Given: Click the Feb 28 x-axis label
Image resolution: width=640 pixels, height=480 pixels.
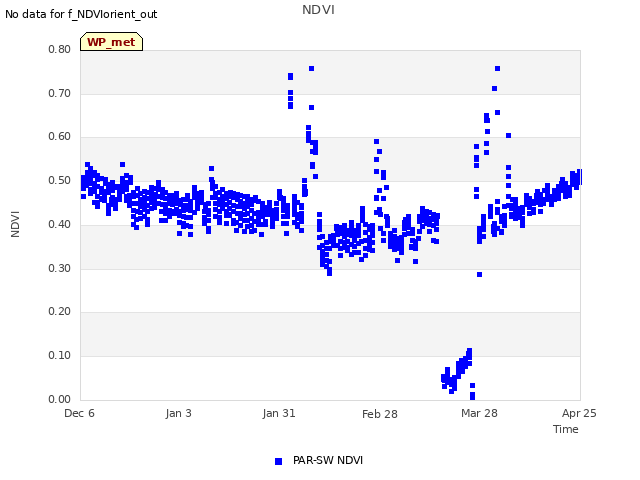Looking at the screenshot, I should point(380,414).
